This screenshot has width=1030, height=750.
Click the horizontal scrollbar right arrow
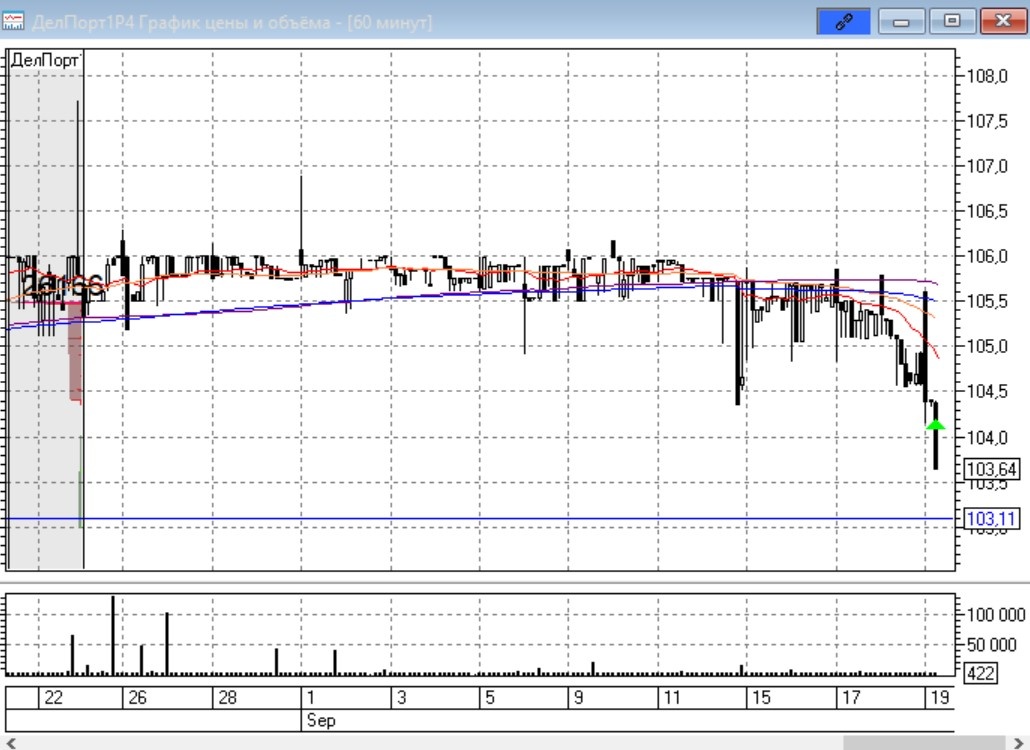(x=1020, y=743)
